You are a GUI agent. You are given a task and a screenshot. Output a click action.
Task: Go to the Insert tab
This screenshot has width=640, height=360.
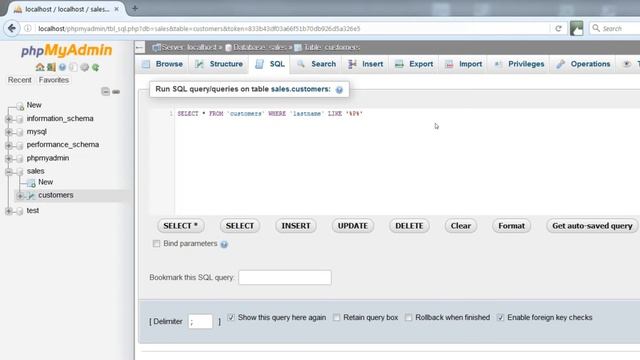(366, 64)
